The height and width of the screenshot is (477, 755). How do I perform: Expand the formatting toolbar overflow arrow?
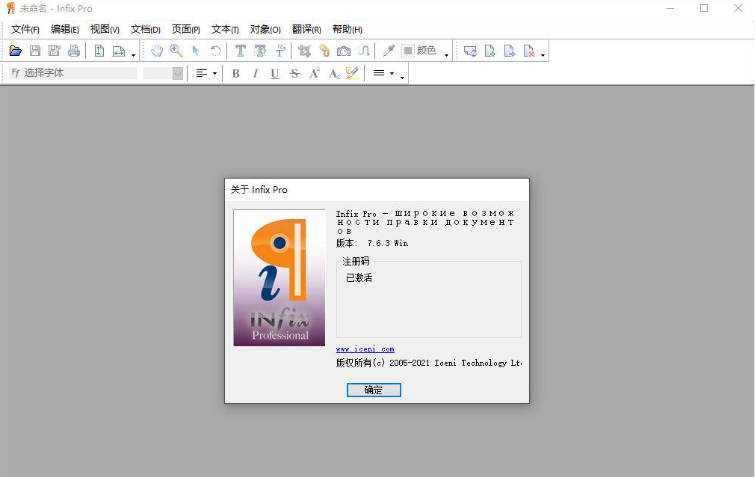[x=403, y=77]
